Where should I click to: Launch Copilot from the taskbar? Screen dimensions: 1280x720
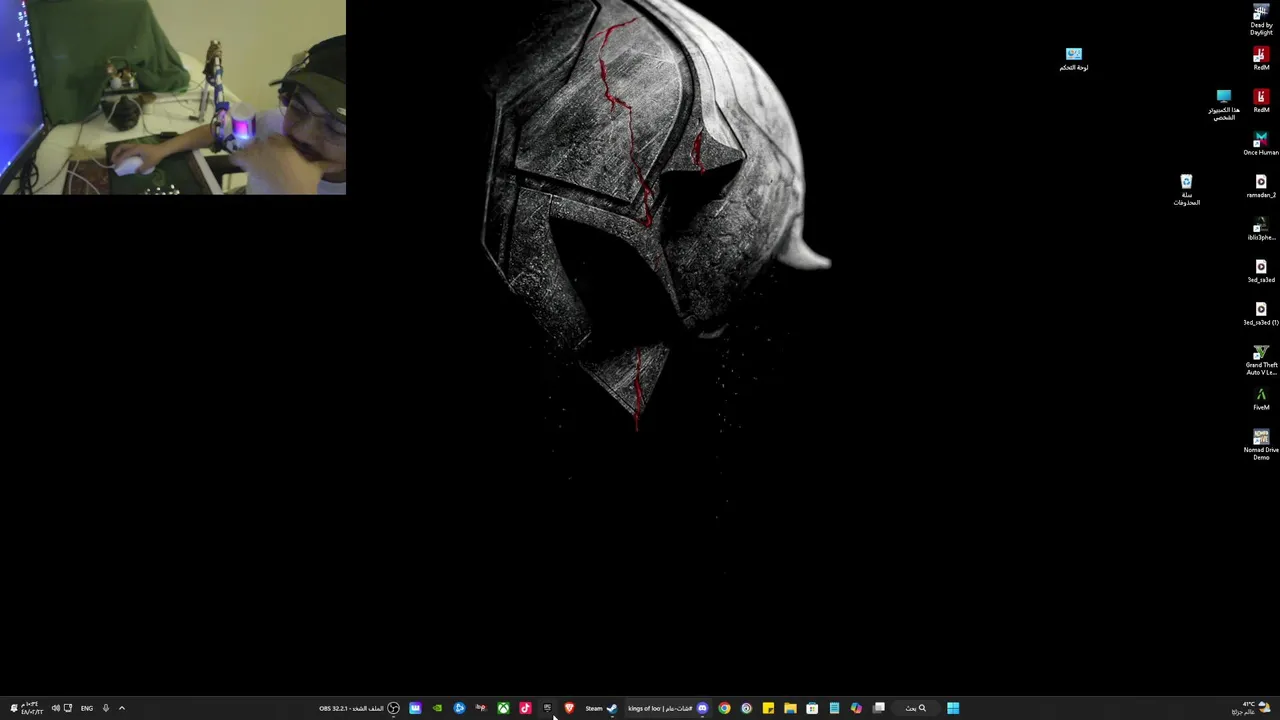856,708
